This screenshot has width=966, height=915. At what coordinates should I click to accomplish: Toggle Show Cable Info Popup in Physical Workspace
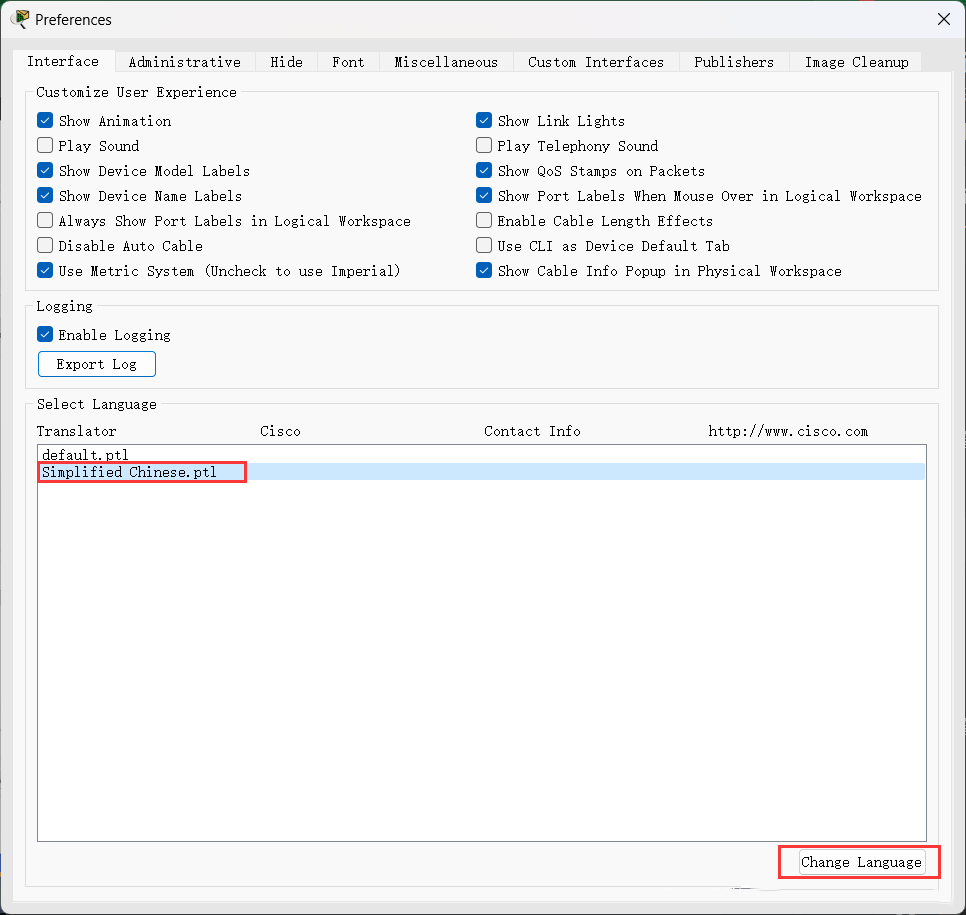click(x=484, y=270)
